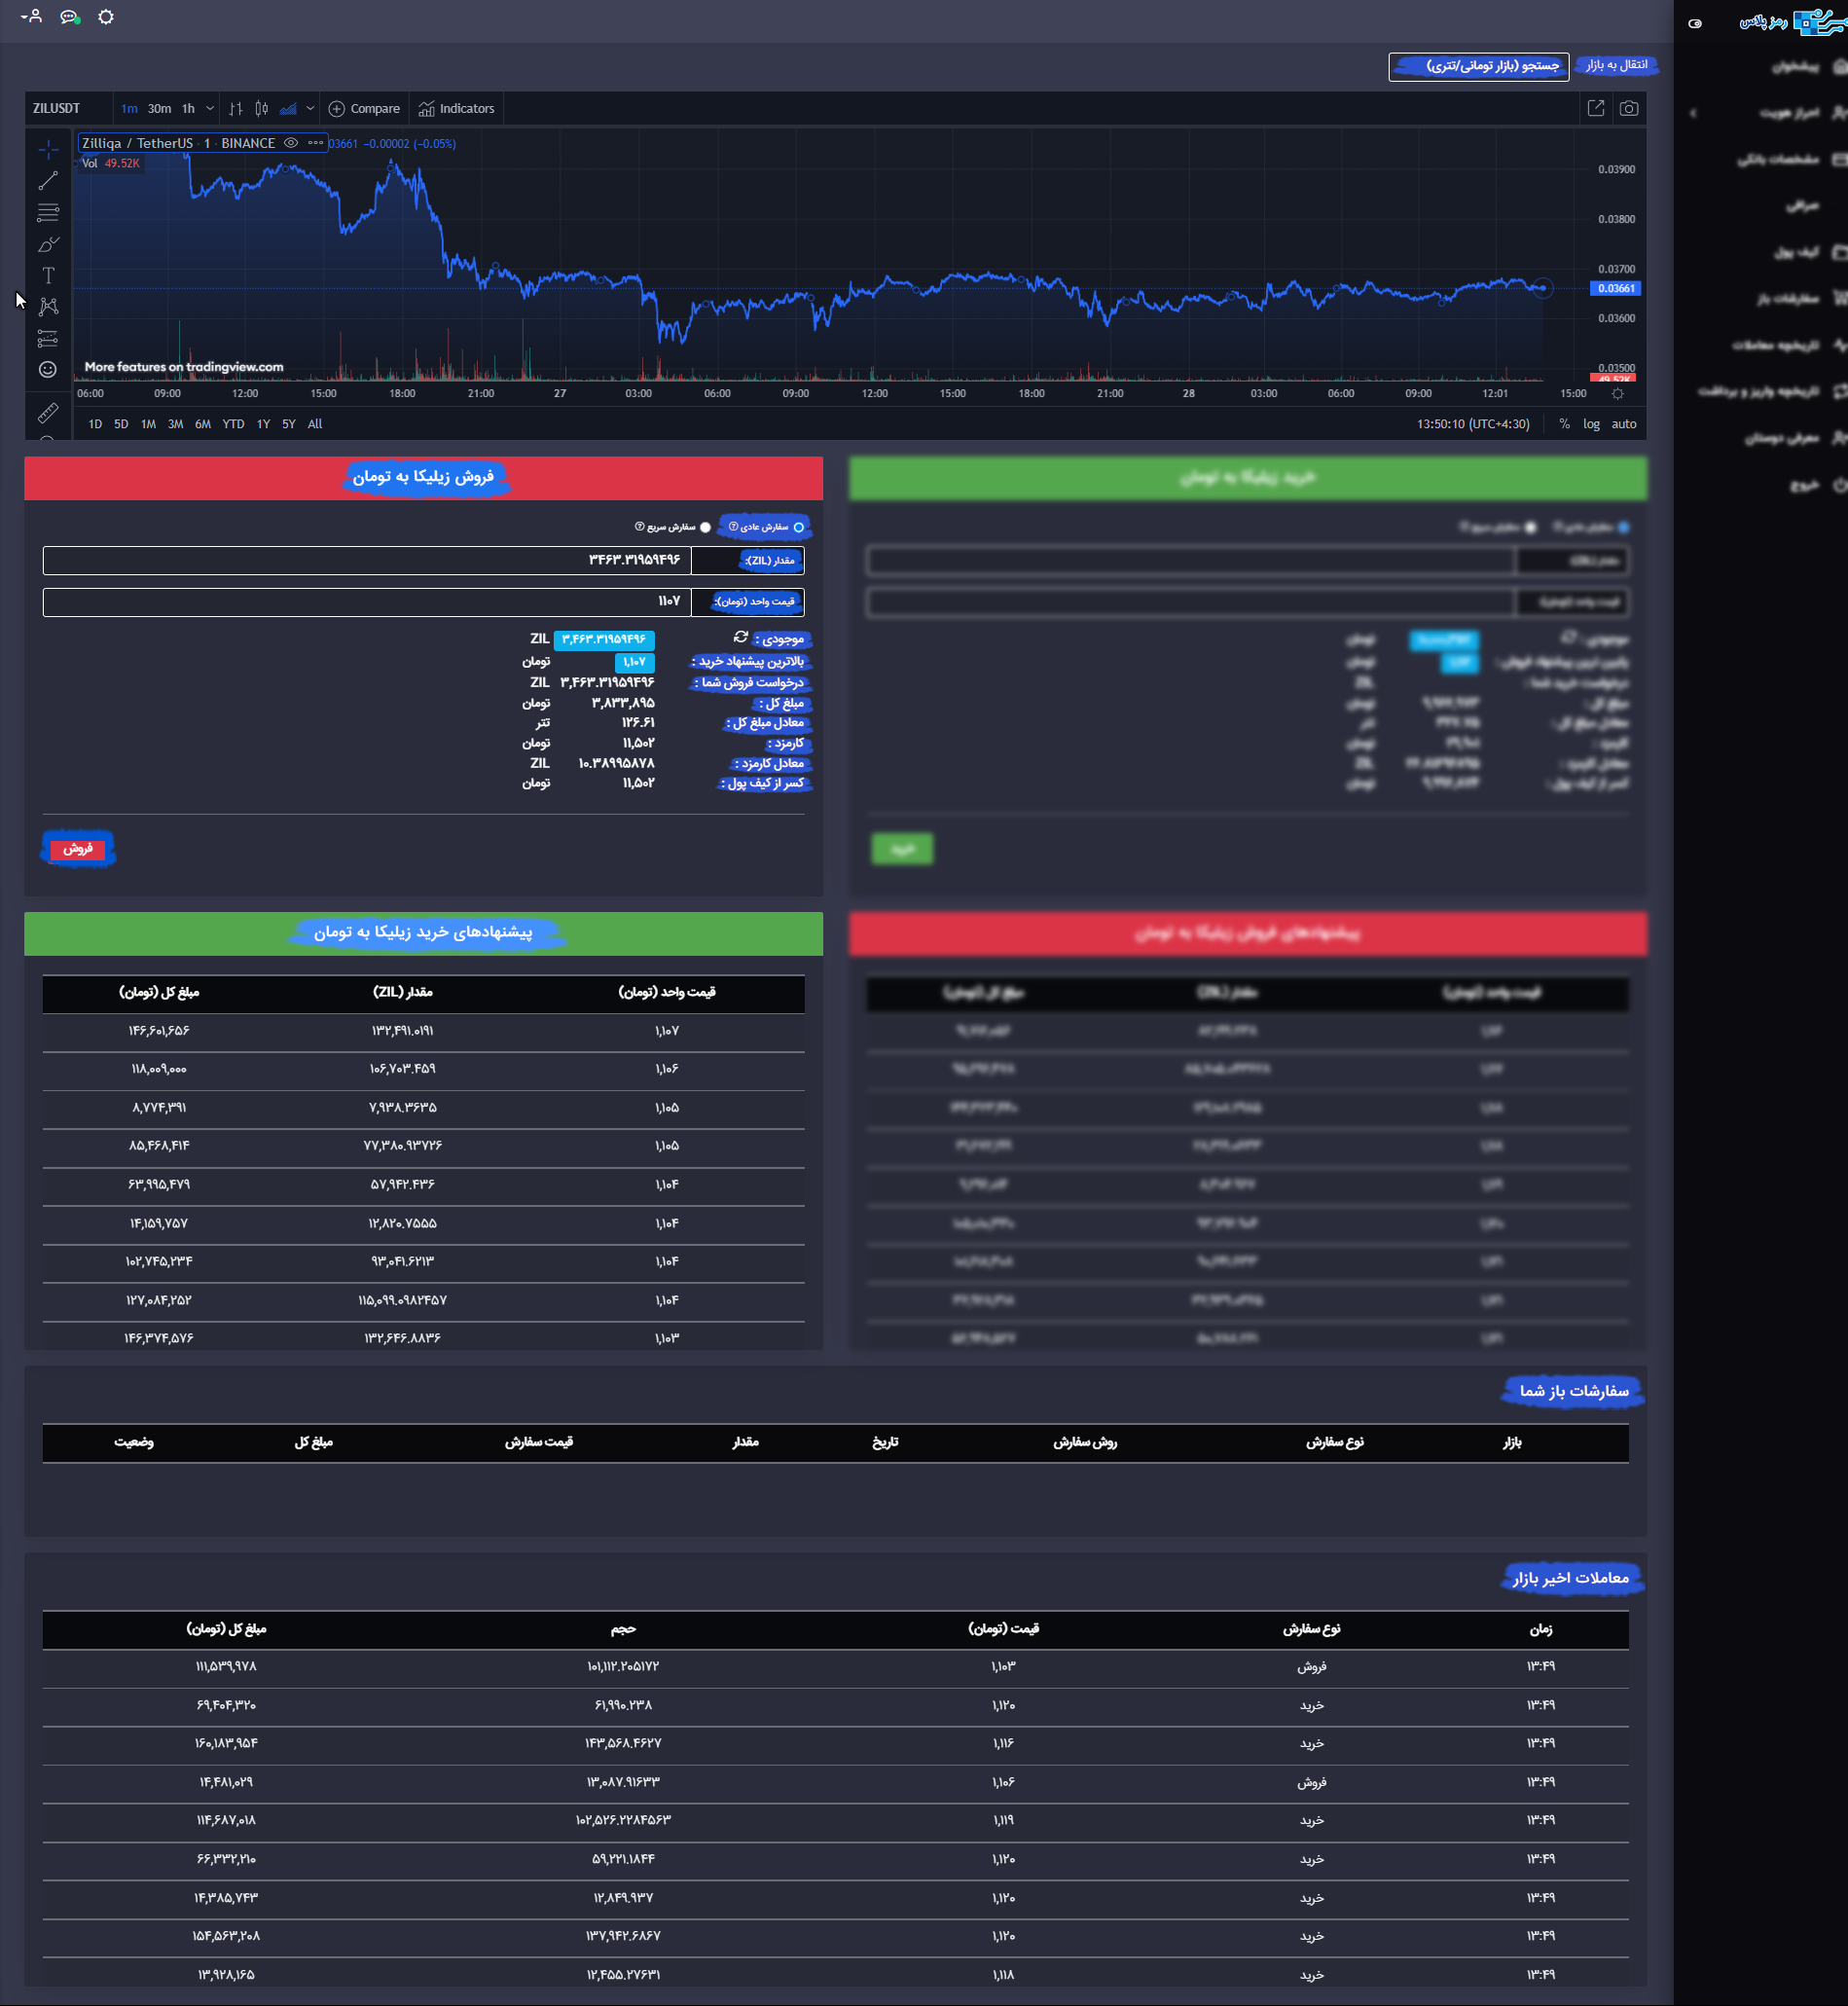Toggle the Zilliqa series visibility eye
Viewport: 1848px width, 2006px height.
click(x=291, y=143)
